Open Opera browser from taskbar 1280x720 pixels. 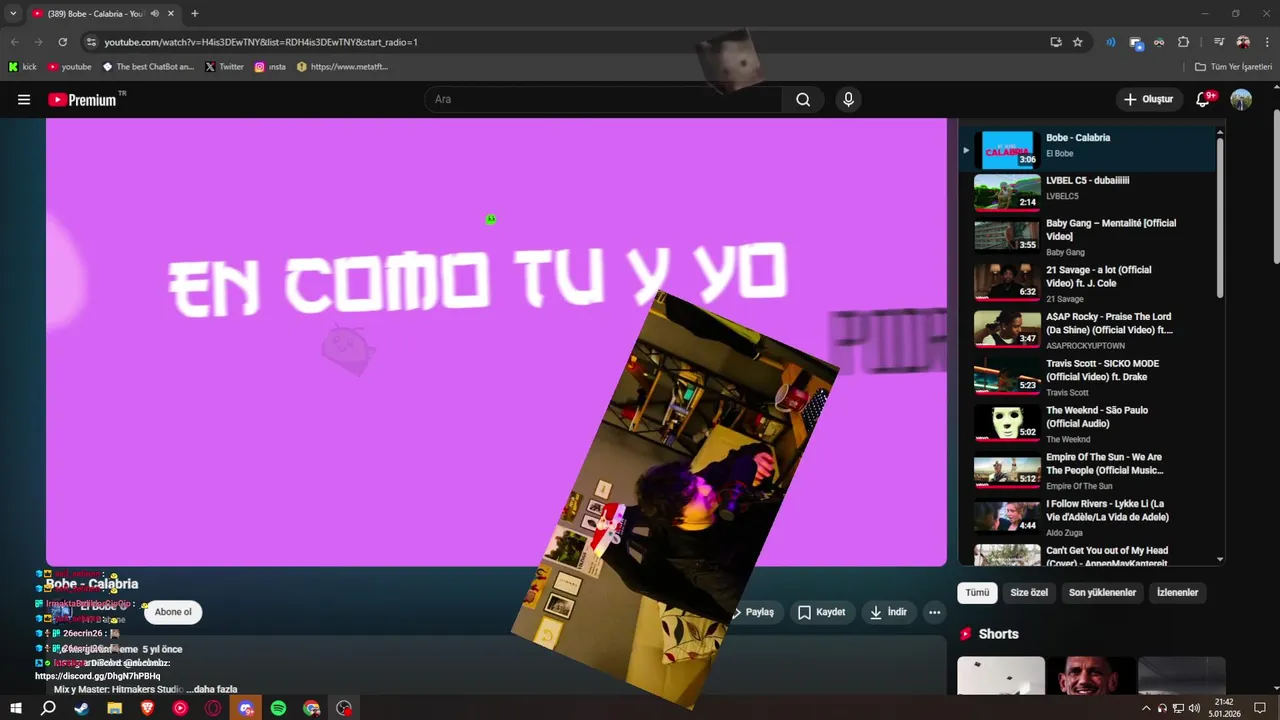click(213, 708)
